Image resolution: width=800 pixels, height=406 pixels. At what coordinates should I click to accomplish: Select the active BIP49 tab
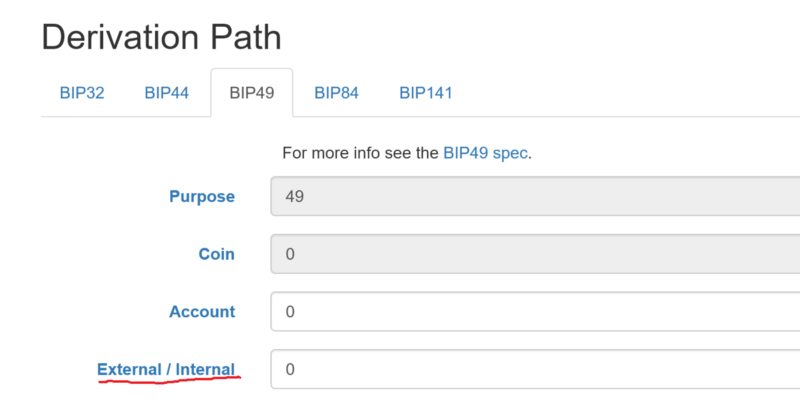(x=252, y=93)
